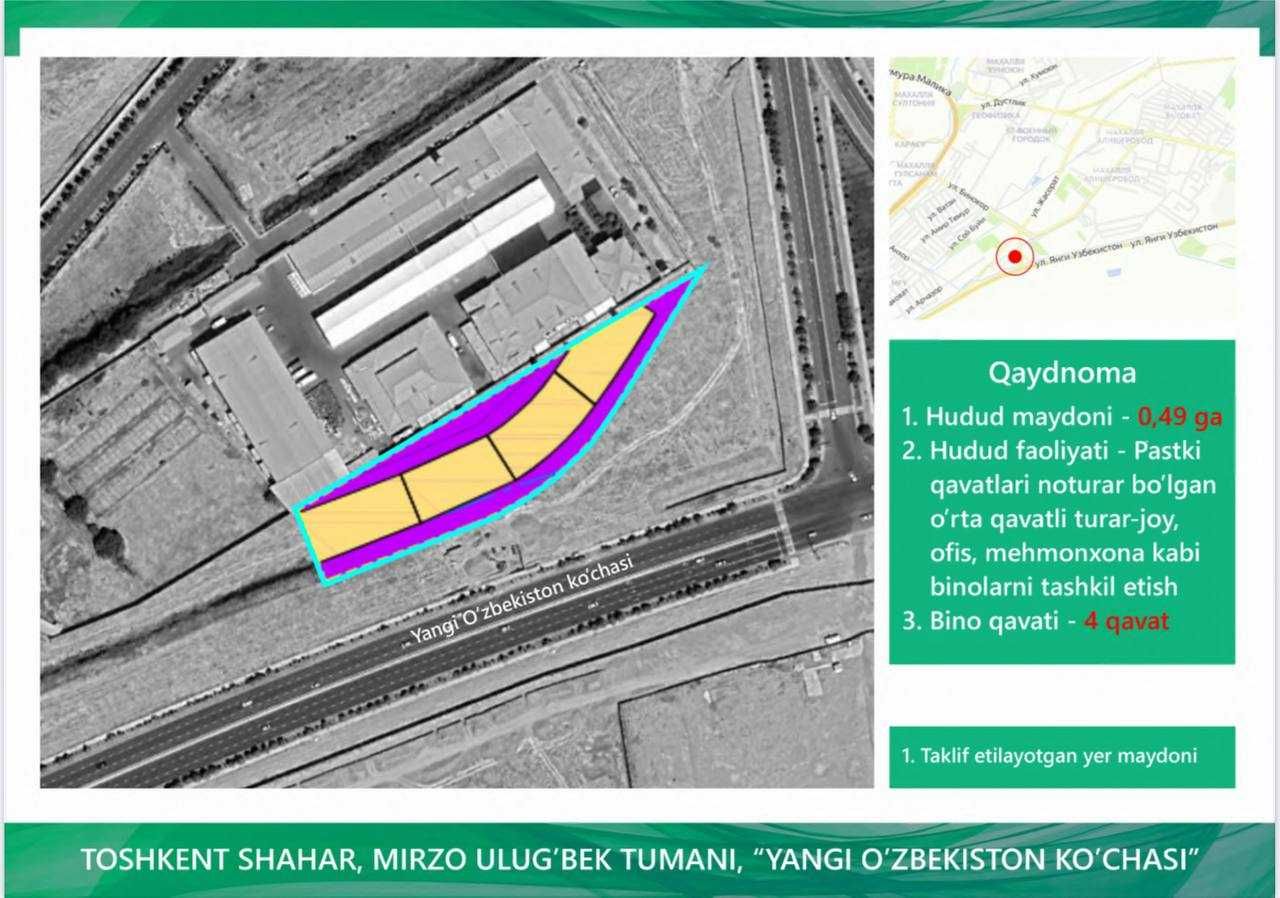Open the locator mini map thumbnail
Image resolution: width=1280 pixels, height=898 pixels.
click(x=1062, y=188)
